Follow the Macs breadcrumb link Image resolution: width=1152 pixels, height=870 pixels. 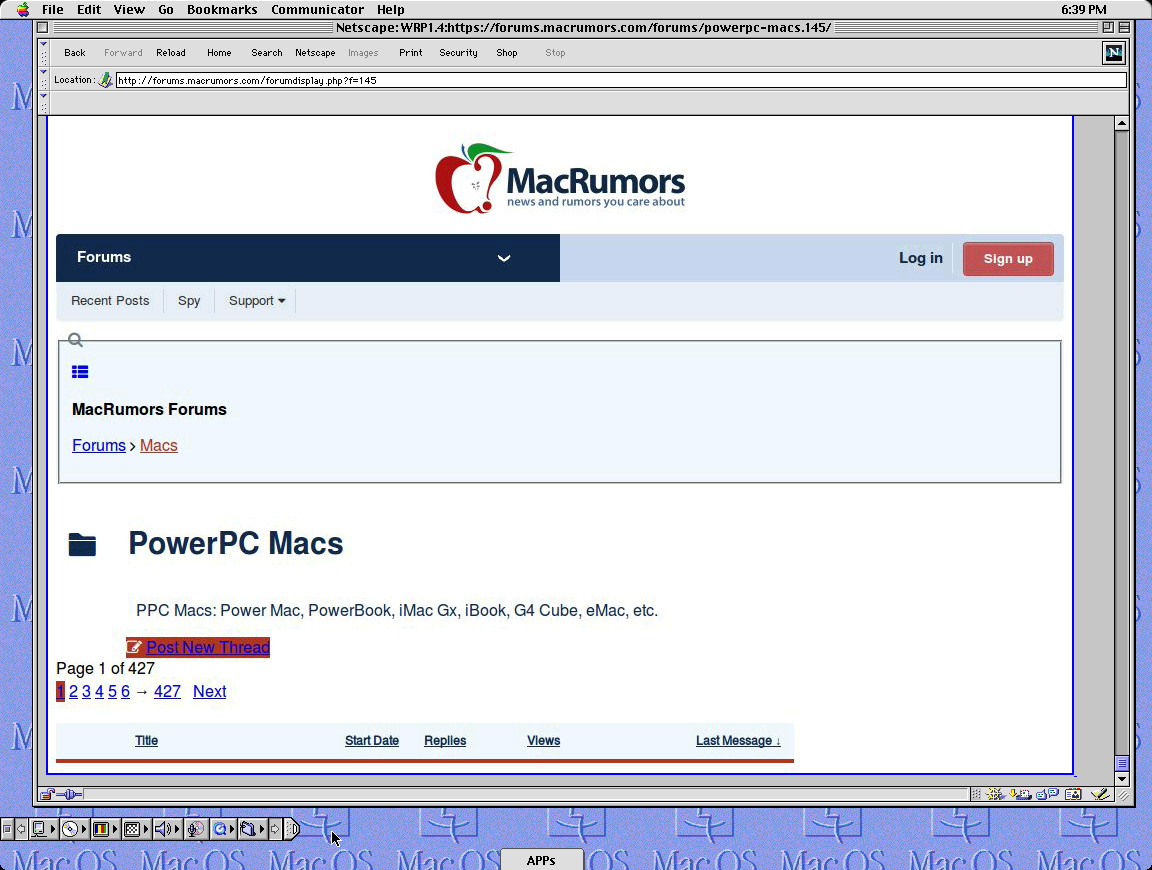coord(159,445)
